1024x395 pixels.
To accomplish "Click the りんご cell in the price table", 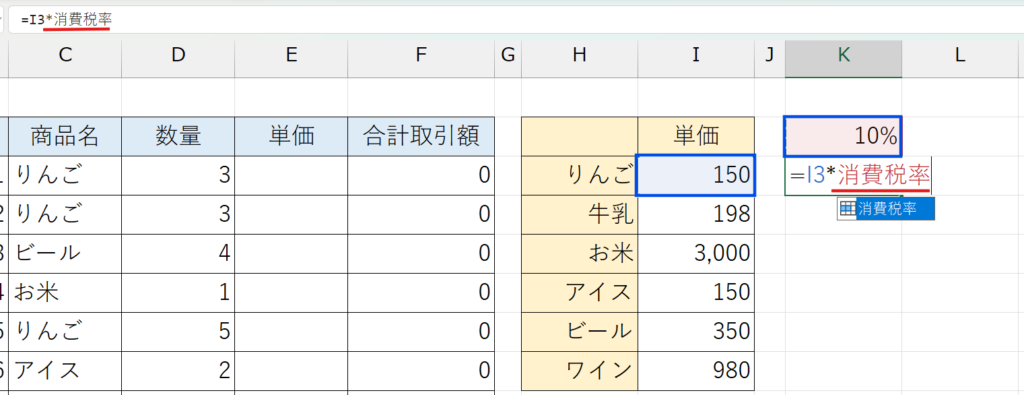I will click(579, 176).
